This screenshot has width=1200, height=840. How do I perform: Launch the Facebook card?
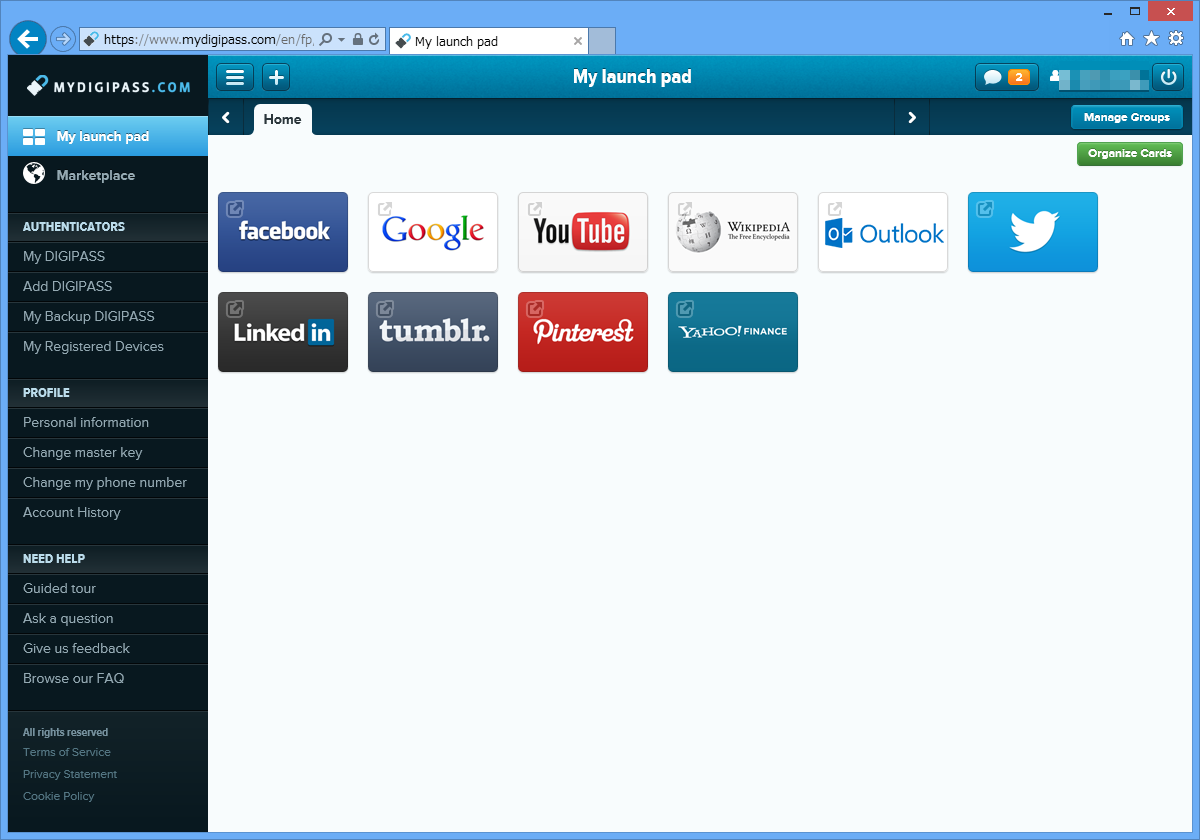click(x=283, y=232)
